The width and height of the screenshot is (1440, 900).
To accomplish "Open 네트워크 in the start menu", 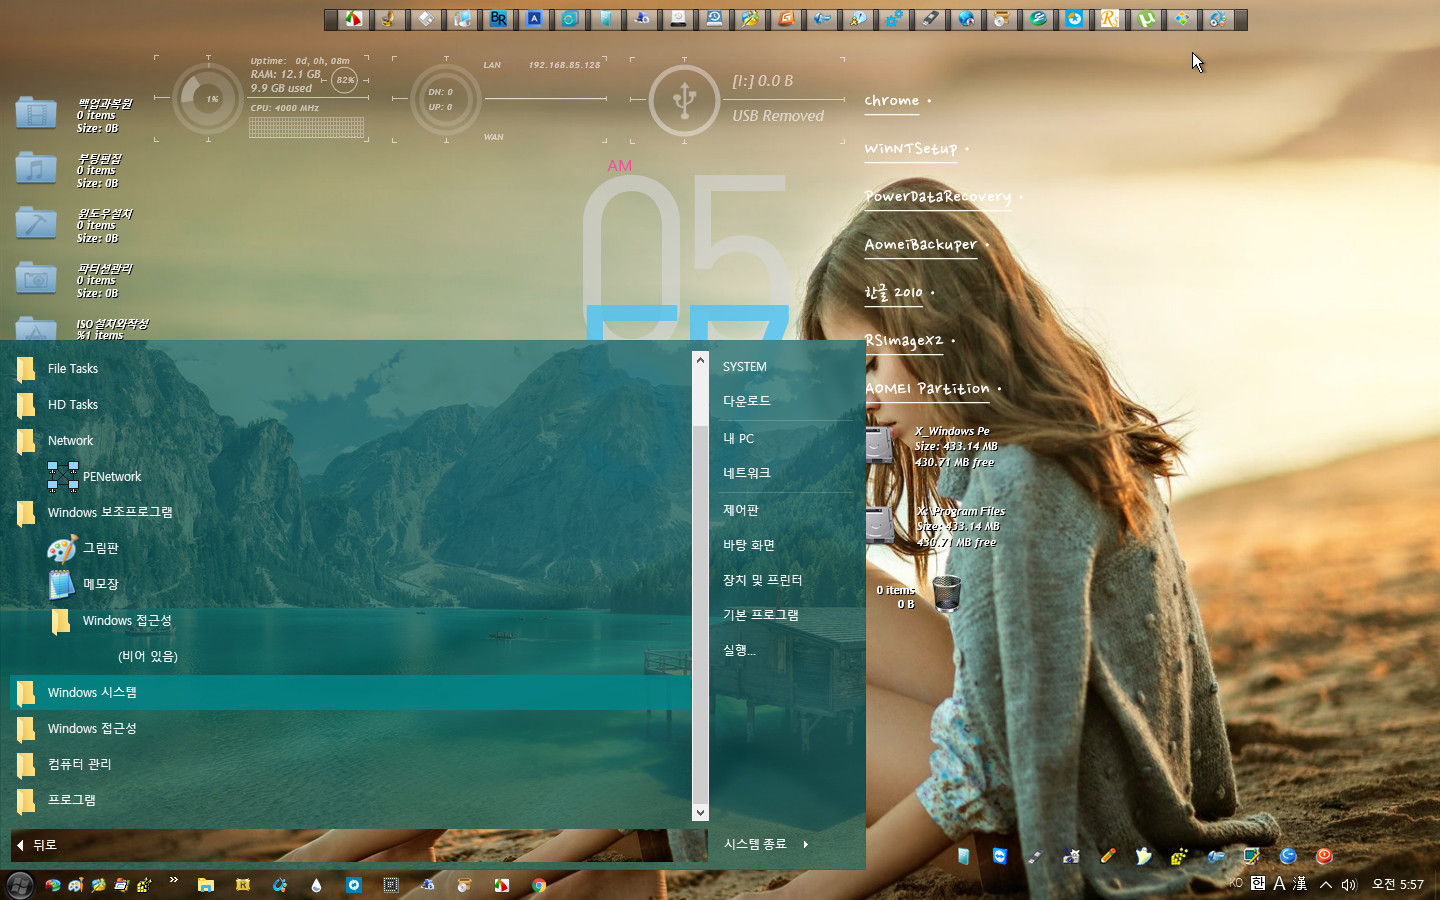I will tap(747, 473).
